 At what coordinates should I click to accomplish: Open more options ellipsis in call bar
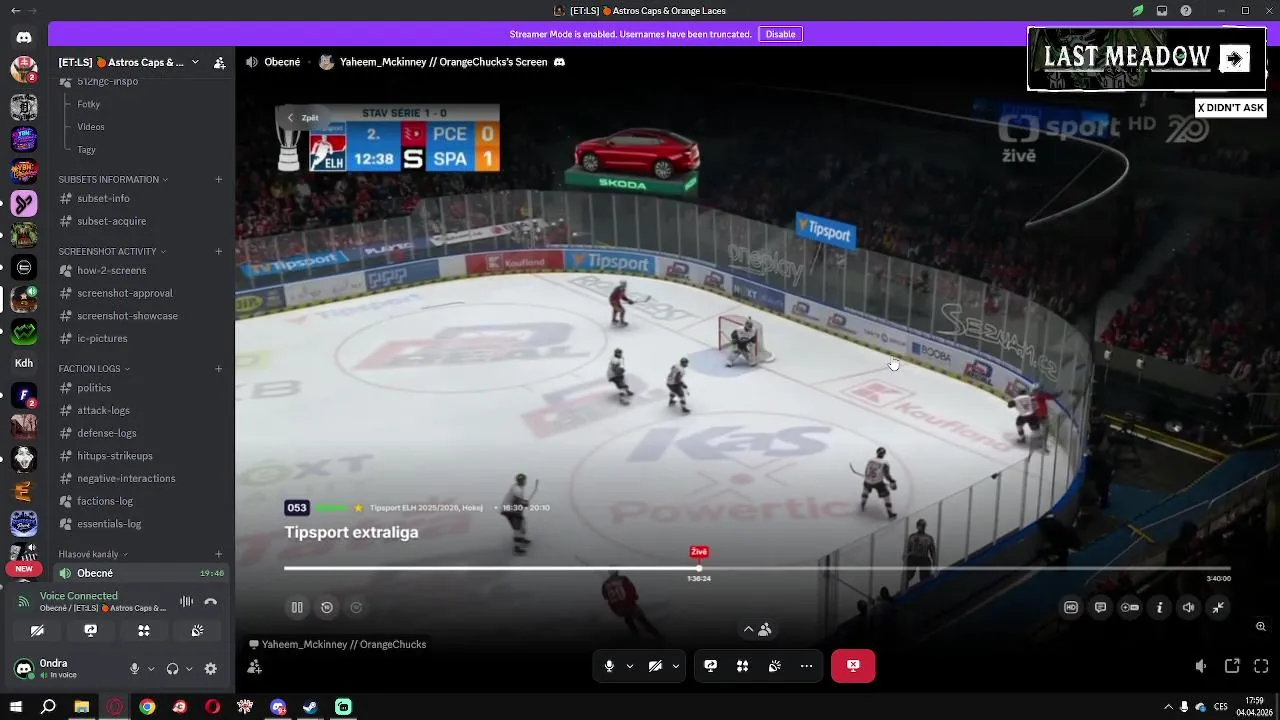[806, 666]
